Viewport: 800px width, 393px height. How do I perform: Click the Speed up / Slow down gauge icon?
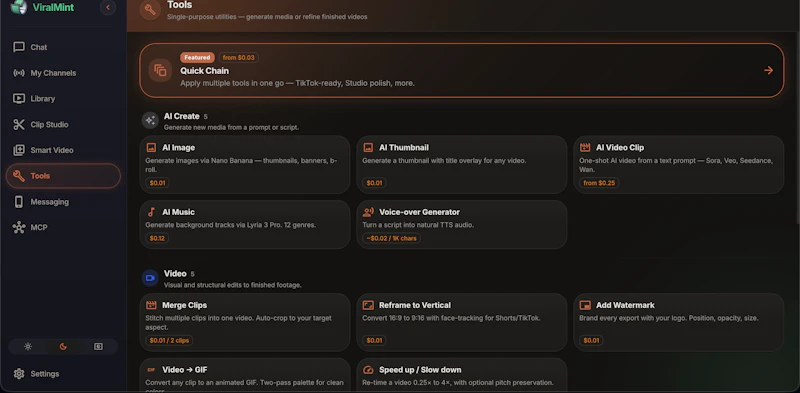pyautogui.click(x=368, y=370)
